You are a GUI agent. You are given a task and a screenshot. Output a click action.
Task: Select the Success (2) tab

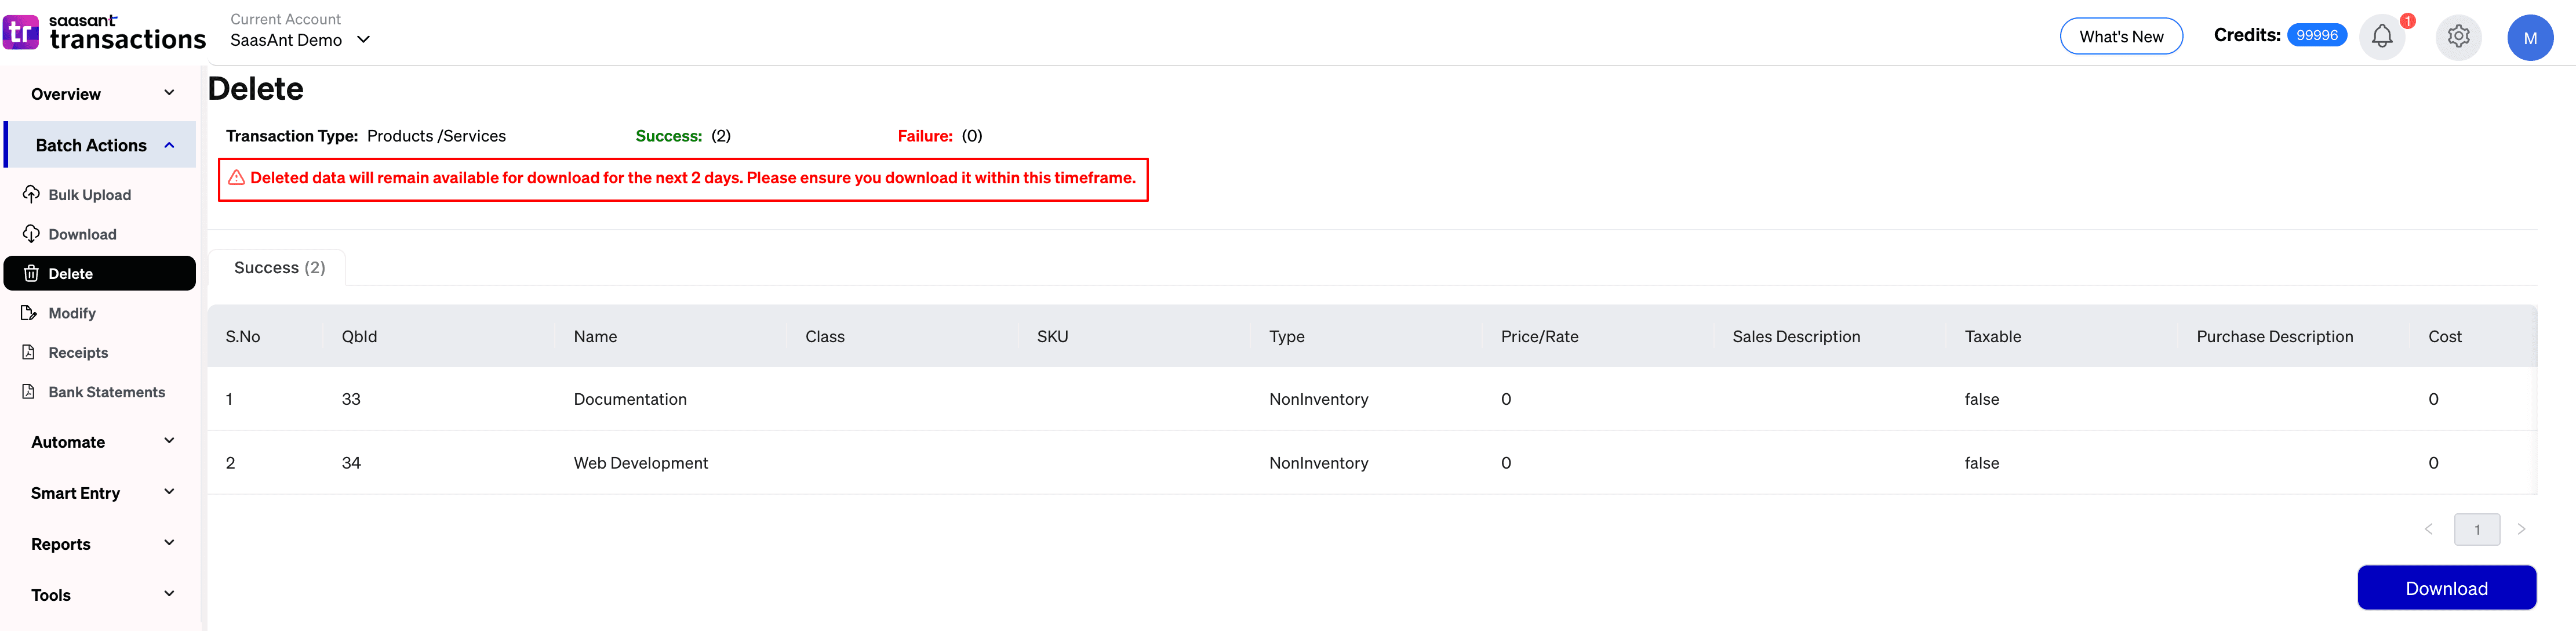(x=279, y=268)
